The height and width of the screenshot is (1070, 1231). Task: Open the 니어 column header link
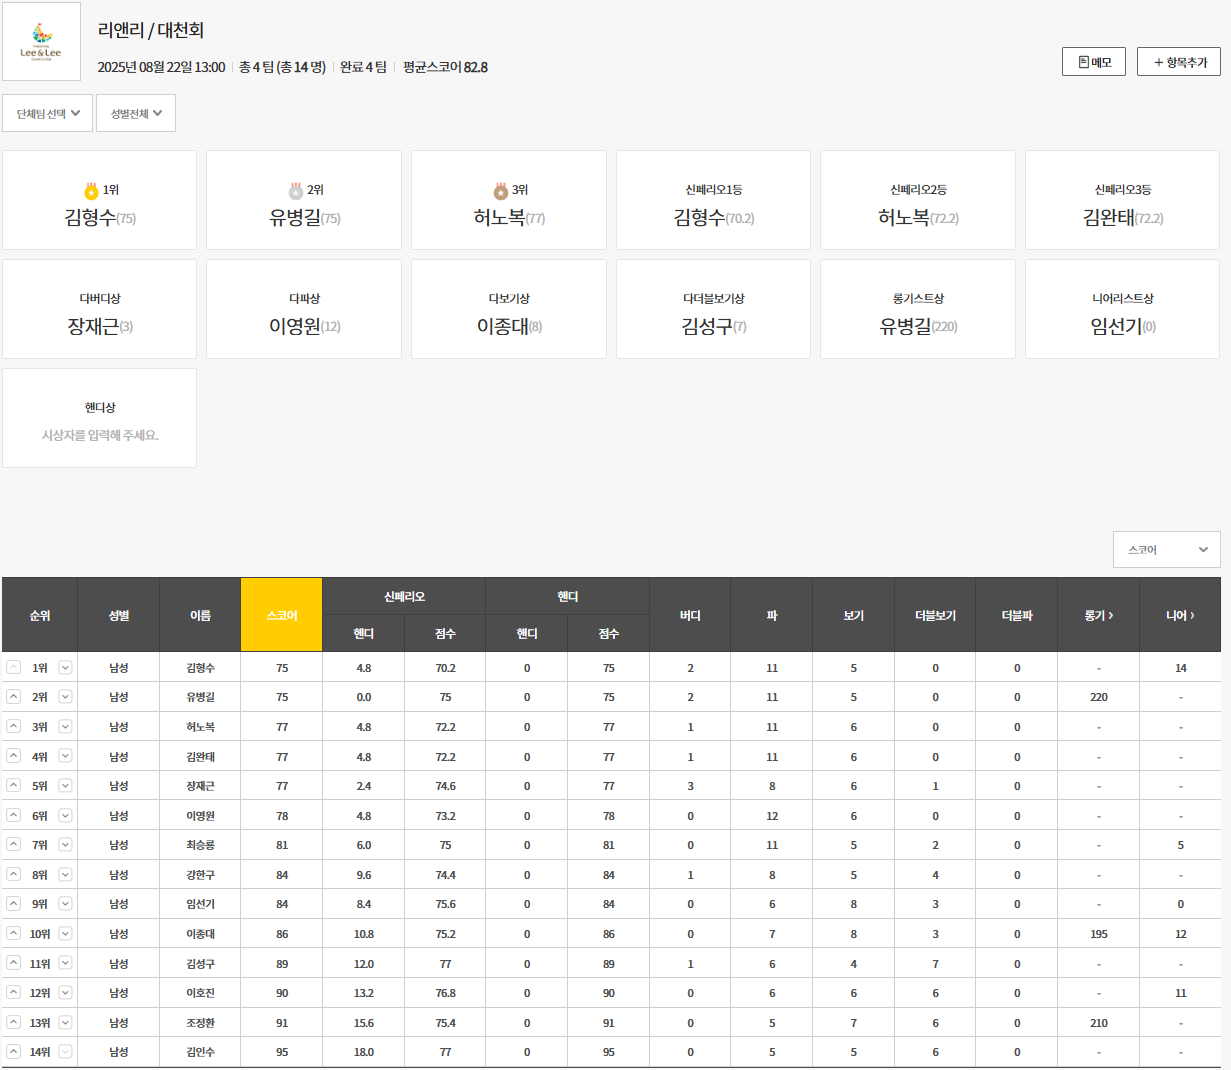1180,615
